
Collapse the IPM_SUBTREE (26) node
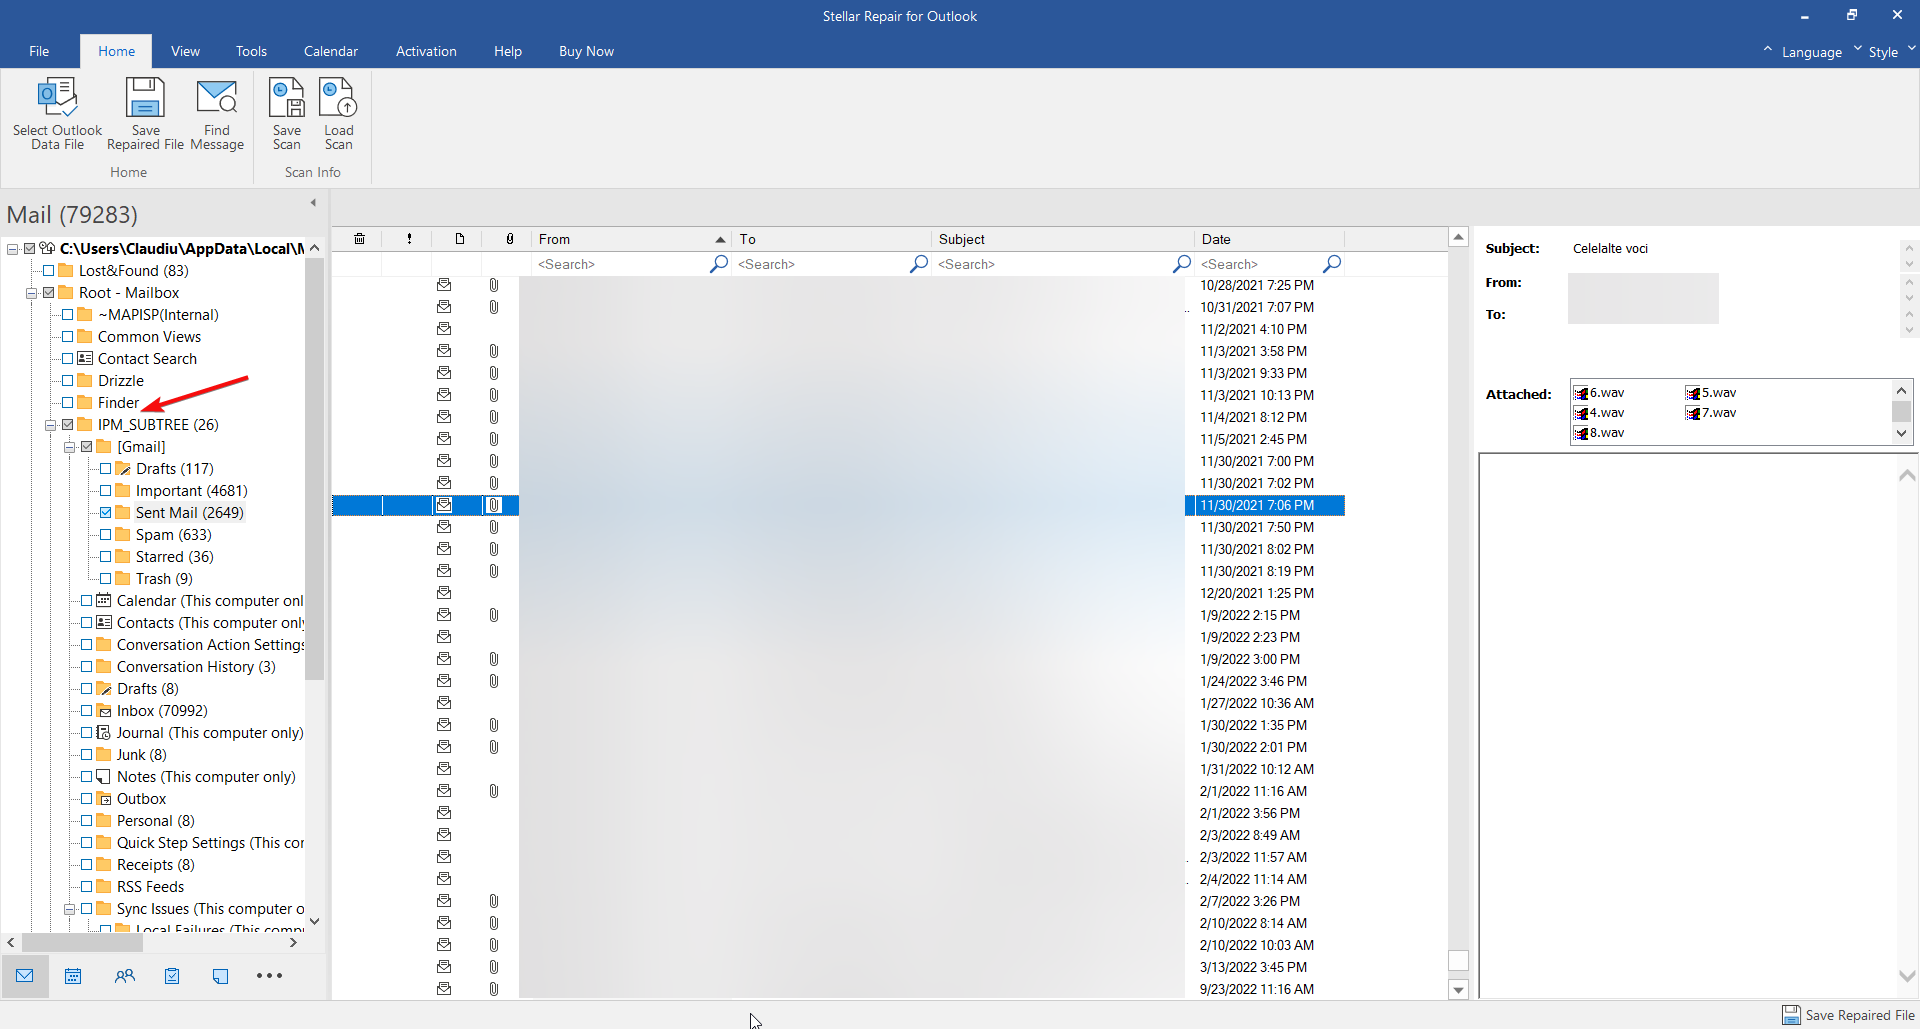[50, 425]
